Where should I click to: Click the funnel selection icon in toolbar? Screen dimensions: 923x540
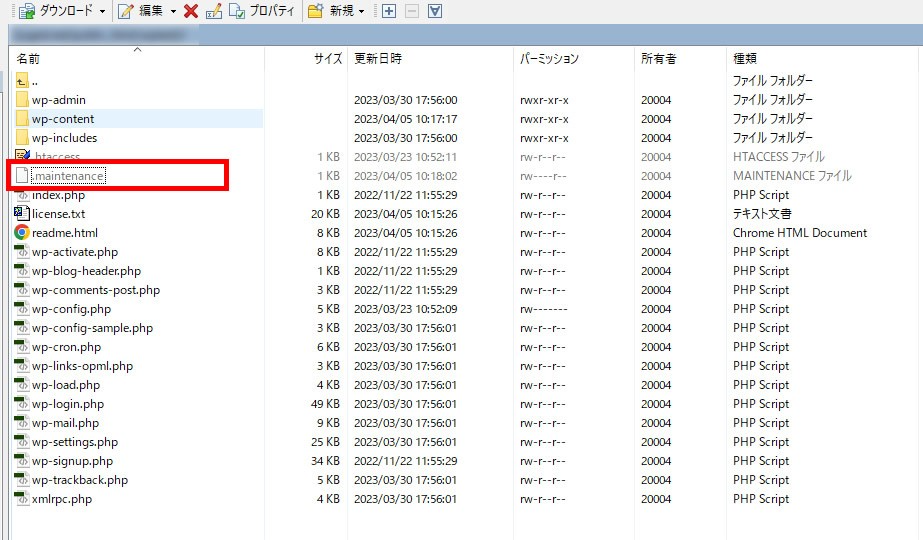435,11
